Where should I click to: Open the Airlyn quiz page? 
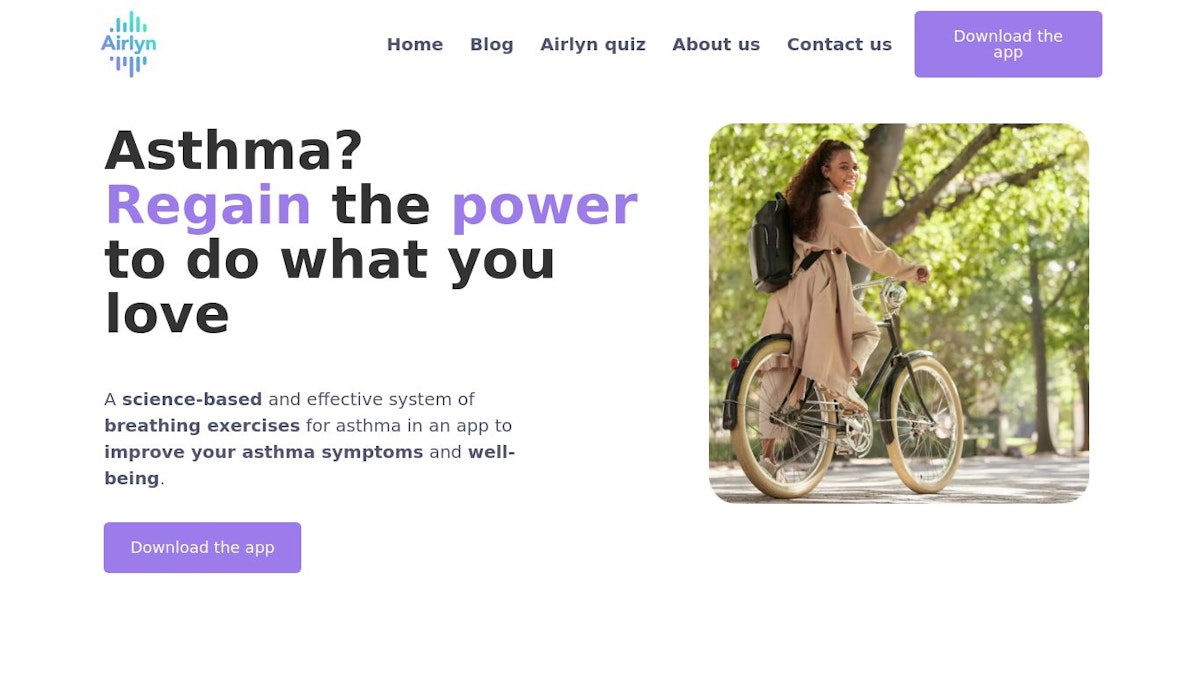[x=593, y=44]
